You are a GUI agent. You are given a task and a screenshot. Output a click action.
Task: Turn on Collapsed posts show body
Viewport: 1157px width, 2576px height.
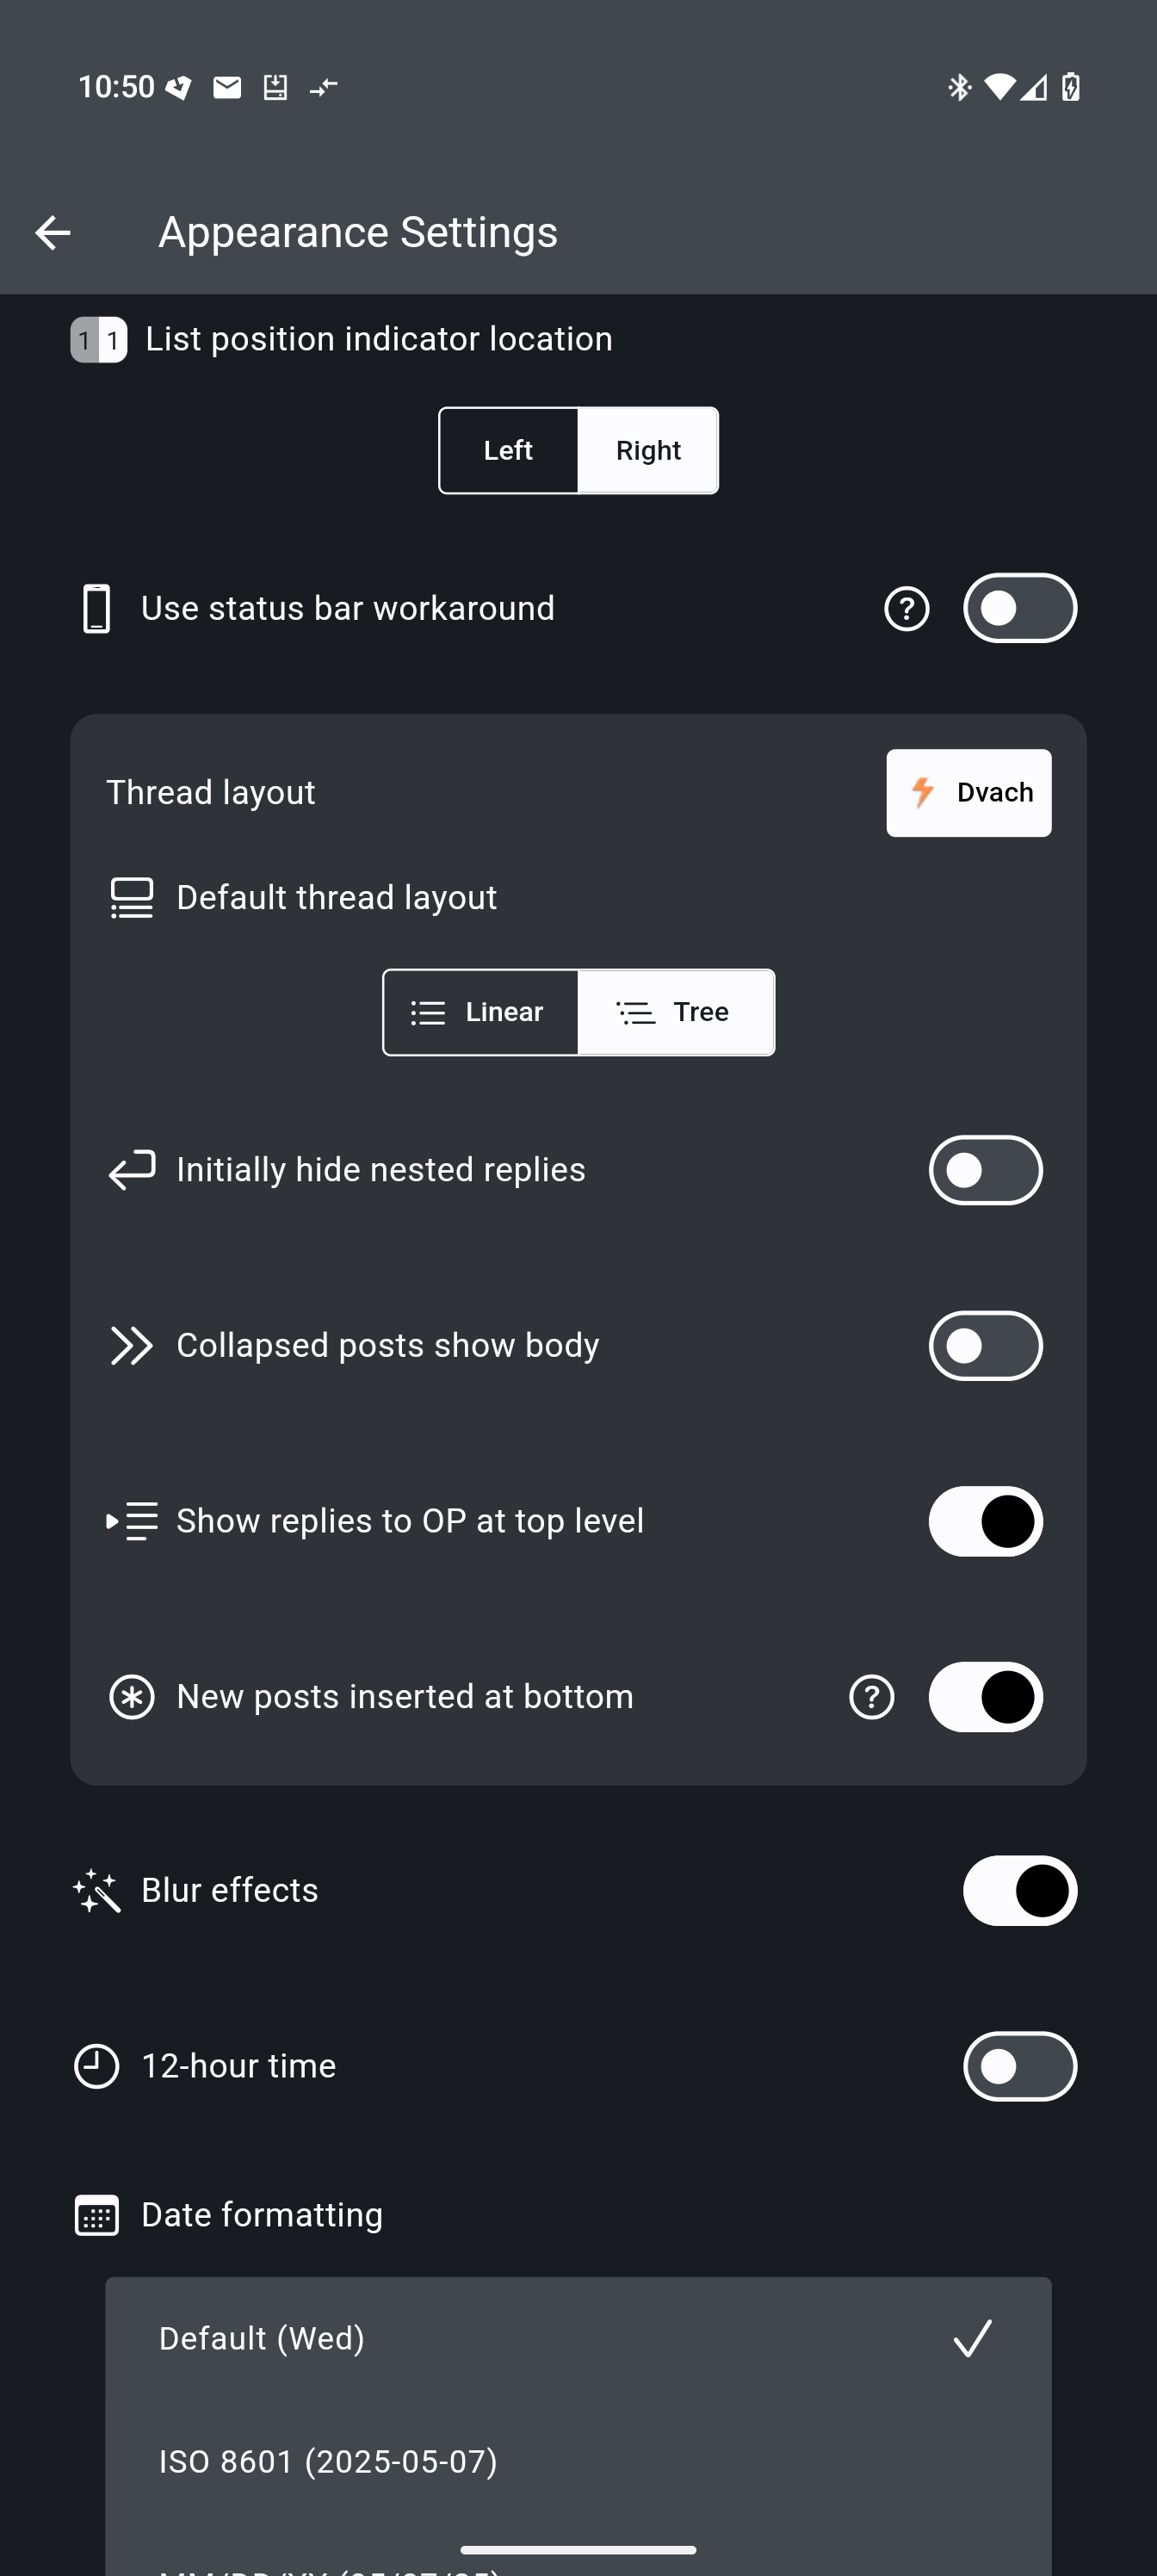click(985, 1346)
